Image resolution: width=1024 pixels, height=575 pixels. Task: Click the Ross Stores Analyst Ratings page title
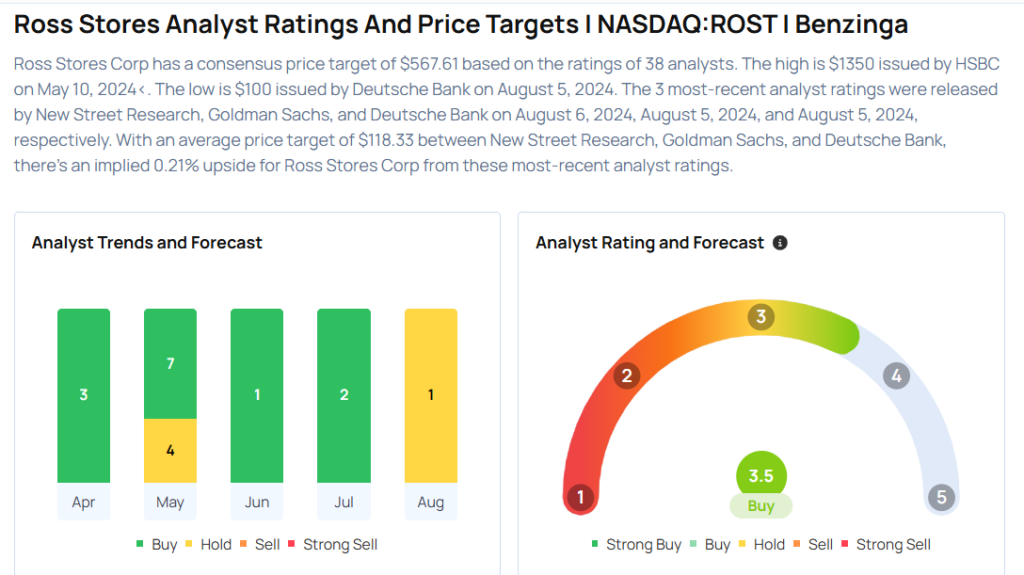(460, 24)
